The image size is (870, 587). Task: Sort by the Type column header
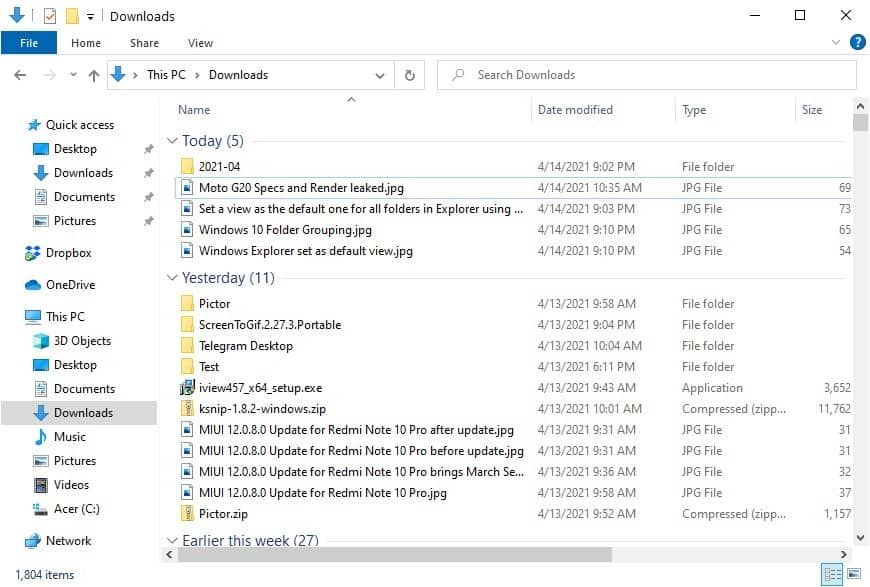(x=694, y=110)
